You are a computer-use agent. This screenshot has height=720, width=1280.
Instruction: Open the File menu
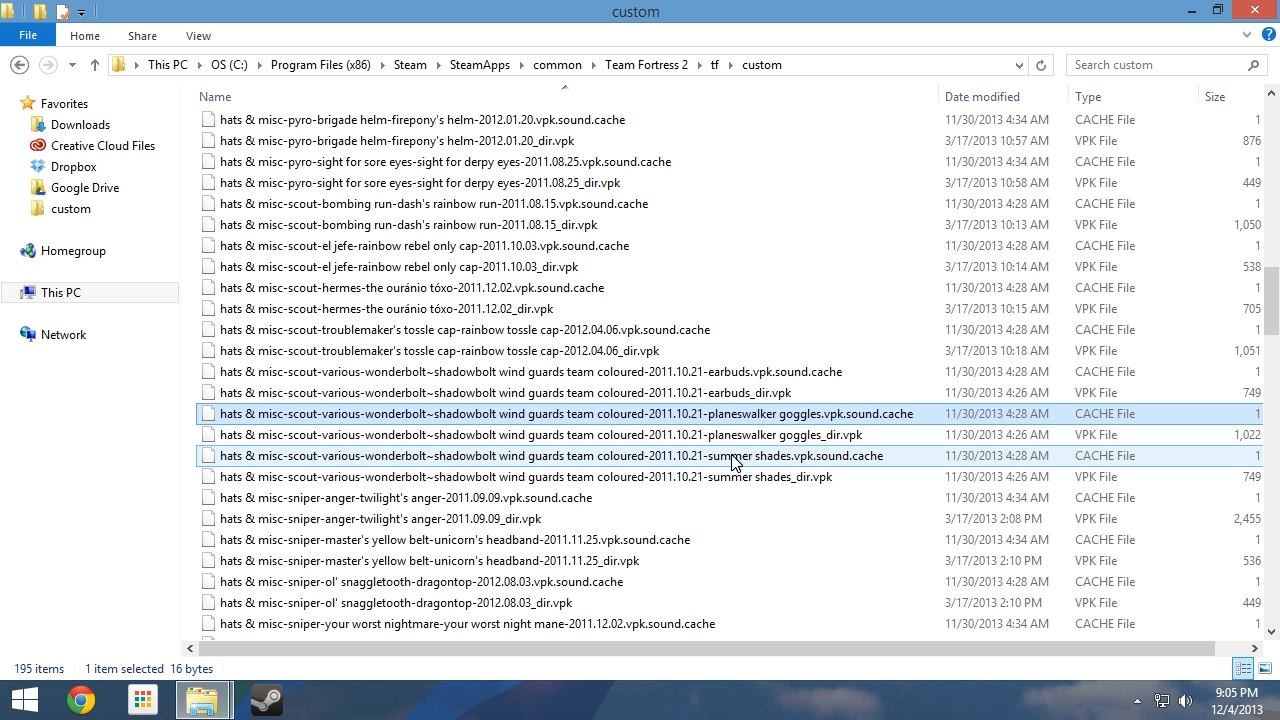(28, 35)
